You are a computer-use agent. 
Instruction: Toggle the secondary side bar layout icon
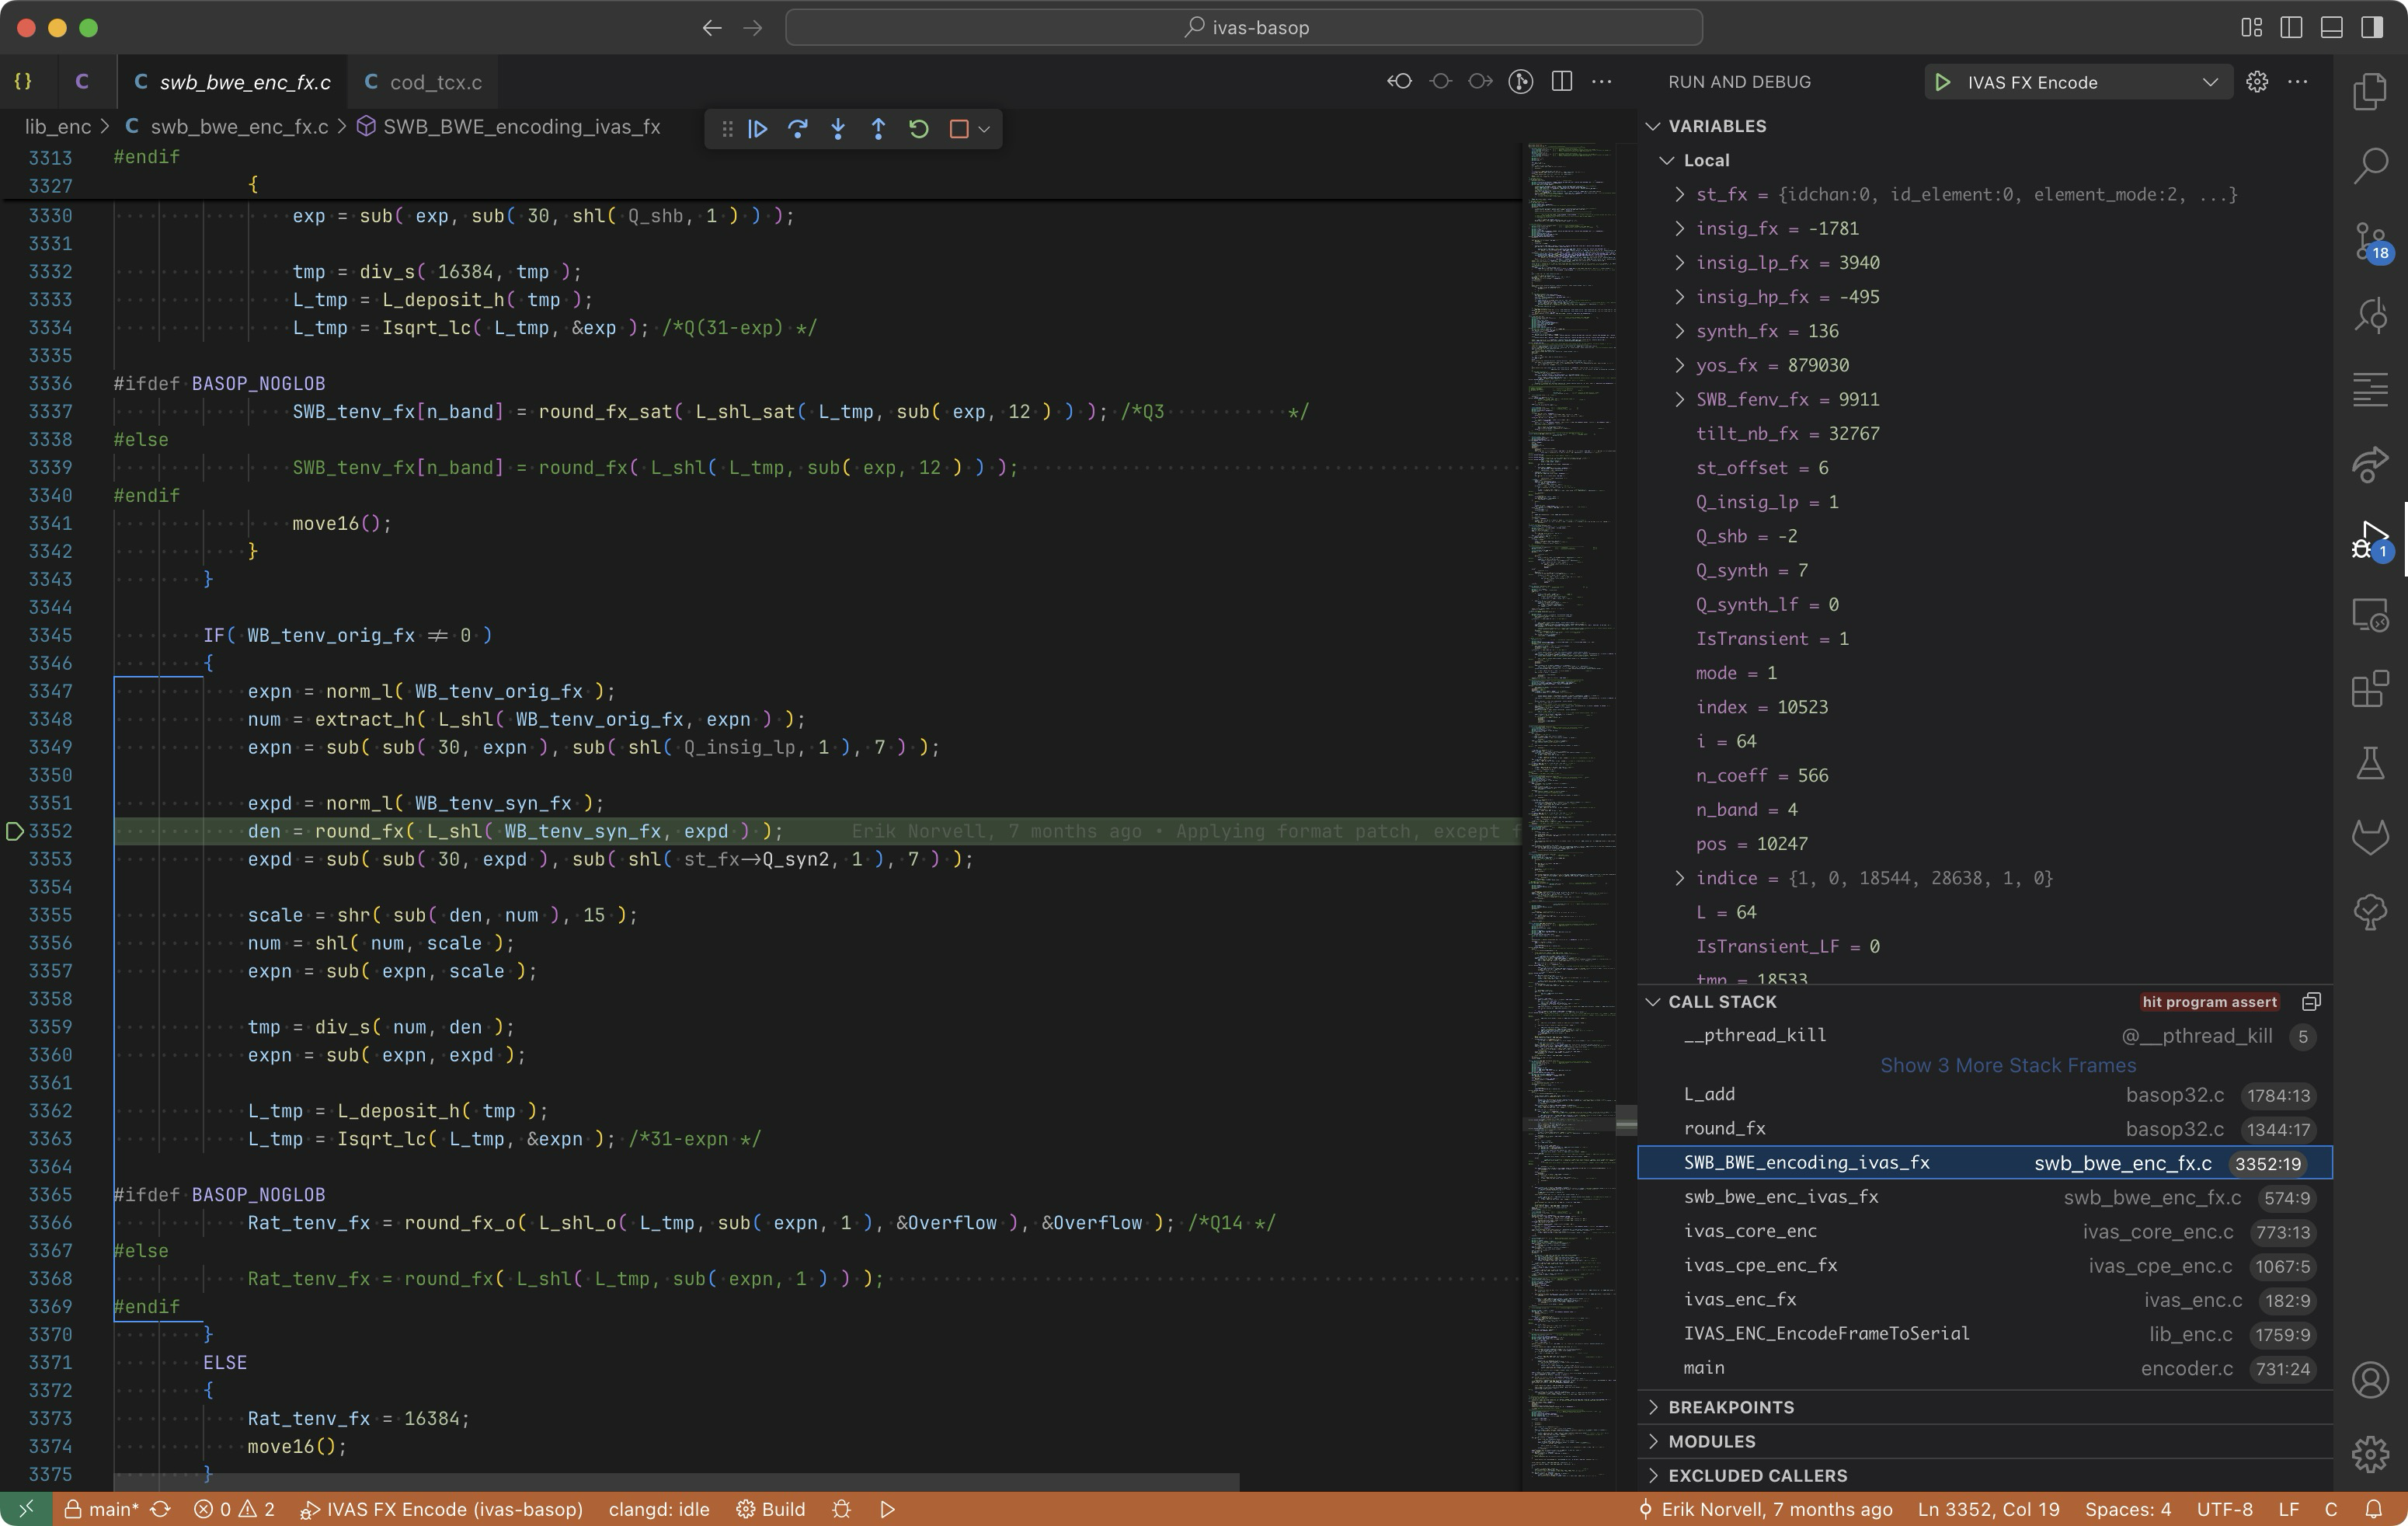coord(2372,27)
